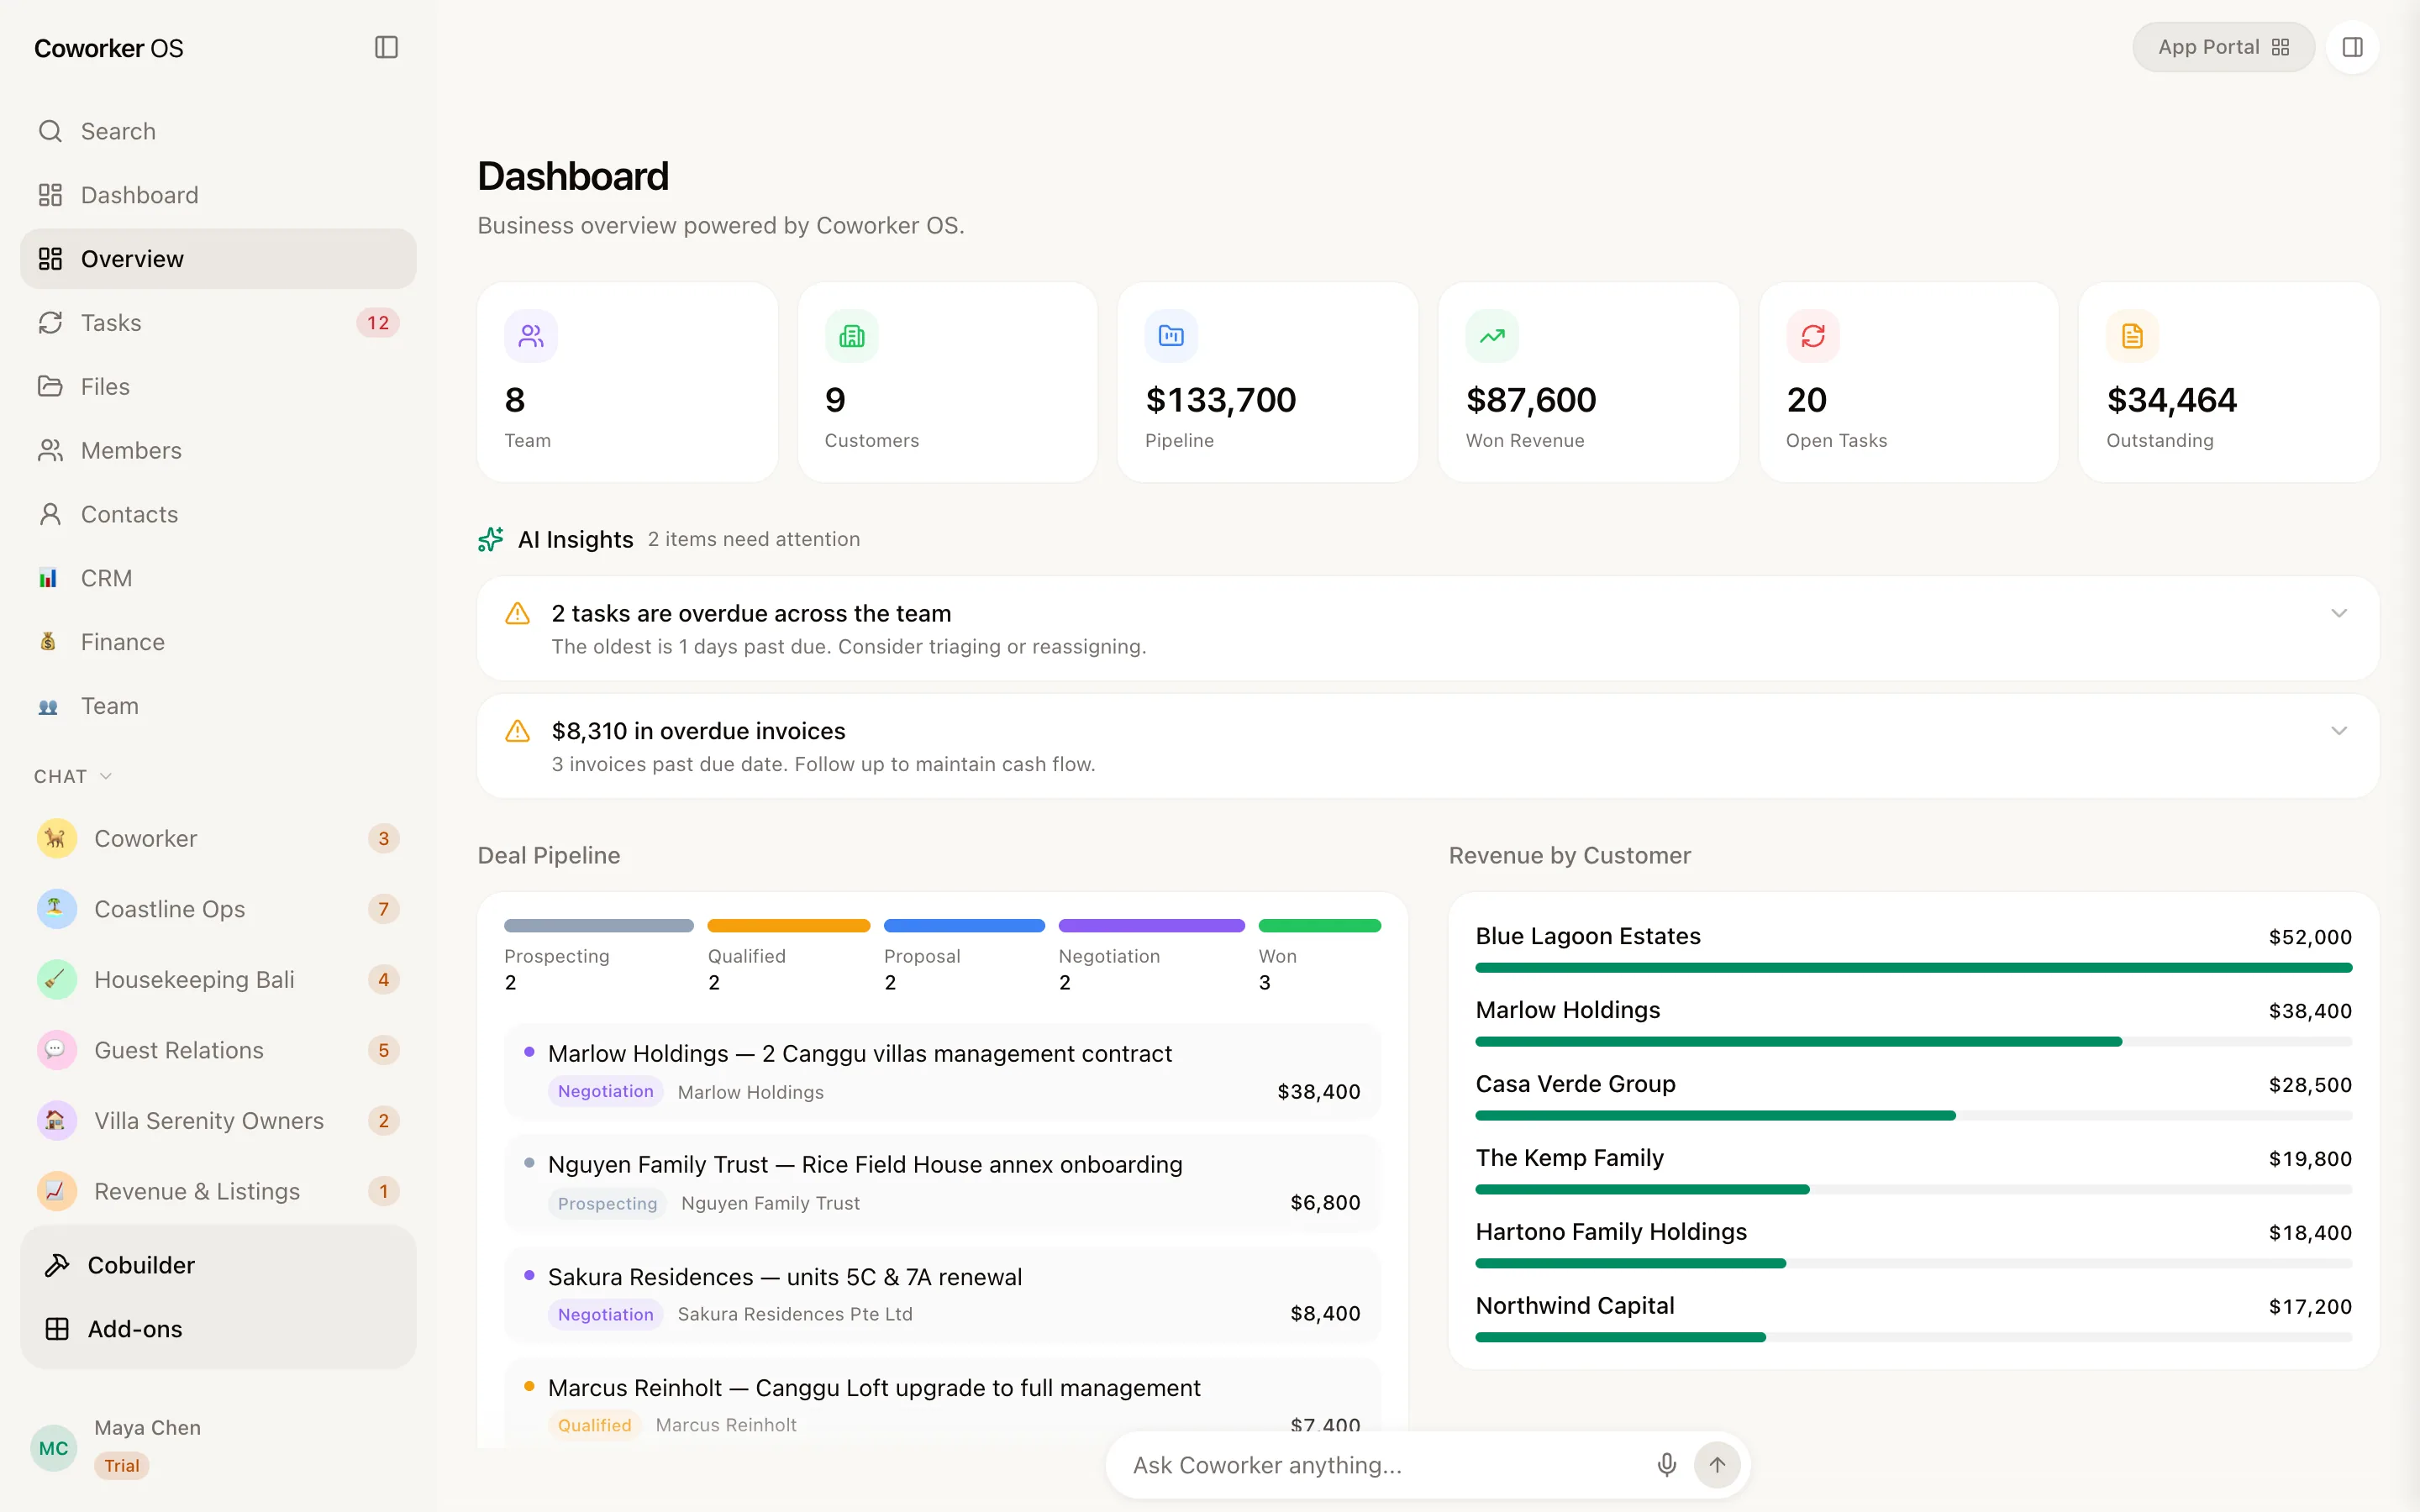Click the Open Tasks refresh icon
The width and height of the screenshot is (2420, 1512).
point(1813,336)
